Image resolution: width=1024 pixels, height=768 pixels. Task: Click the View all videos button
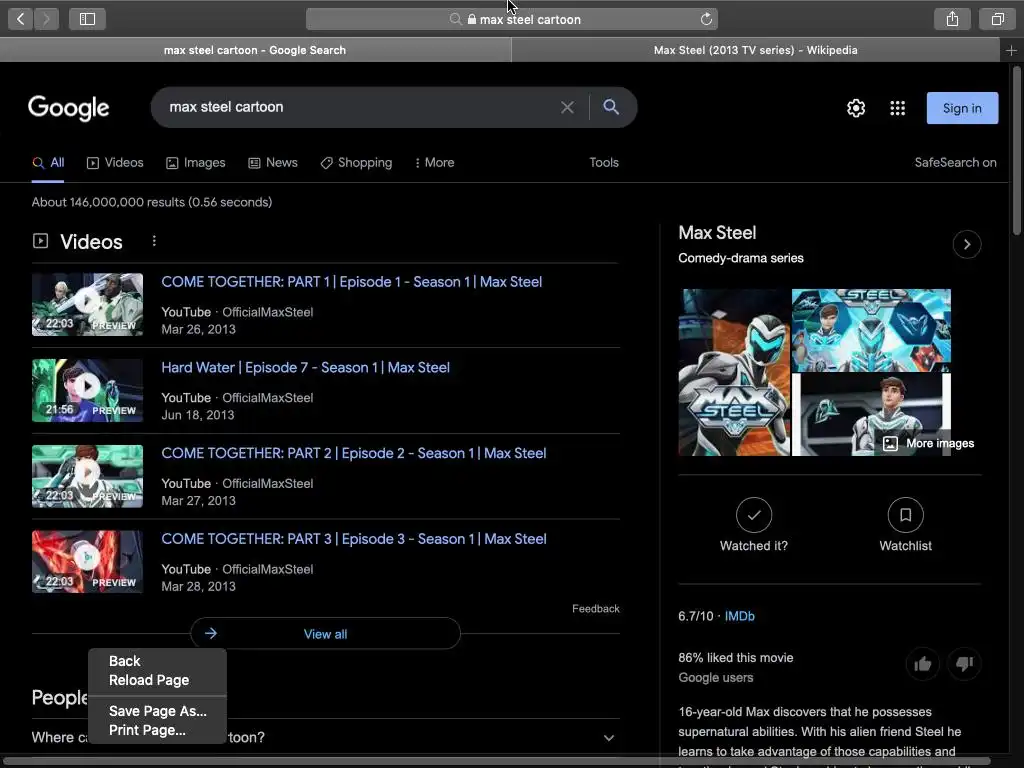pyautogui.click(x=325, y=633)
